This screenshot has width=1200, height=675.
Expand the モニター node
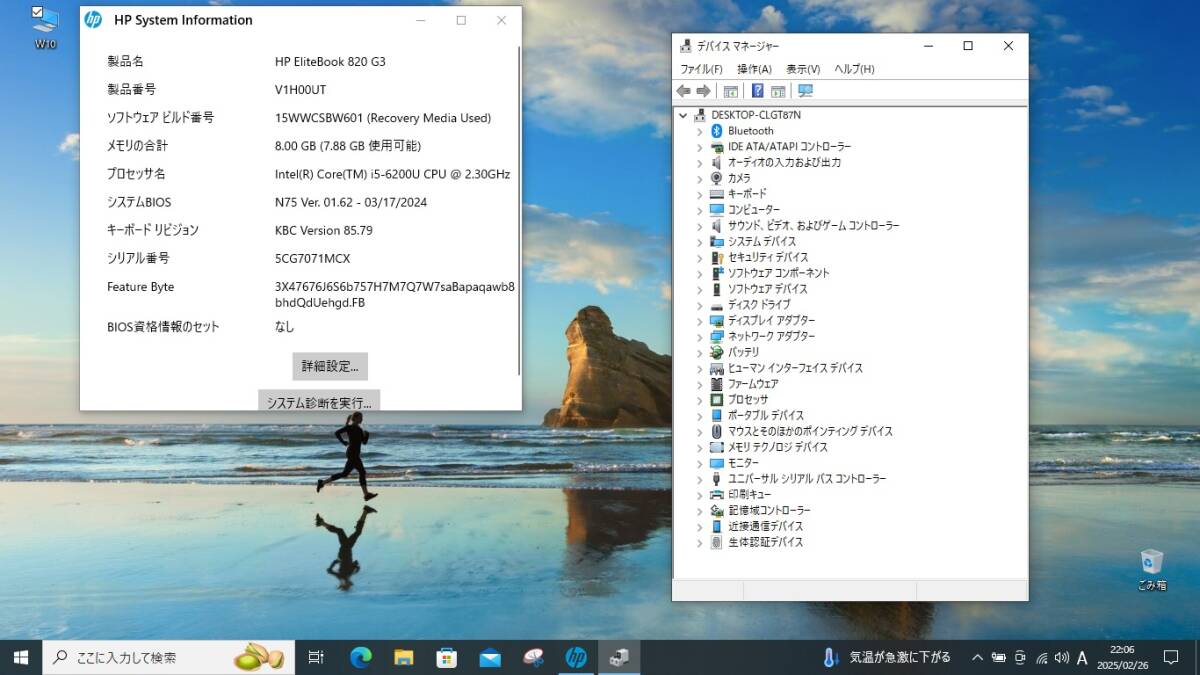(700, 463)
